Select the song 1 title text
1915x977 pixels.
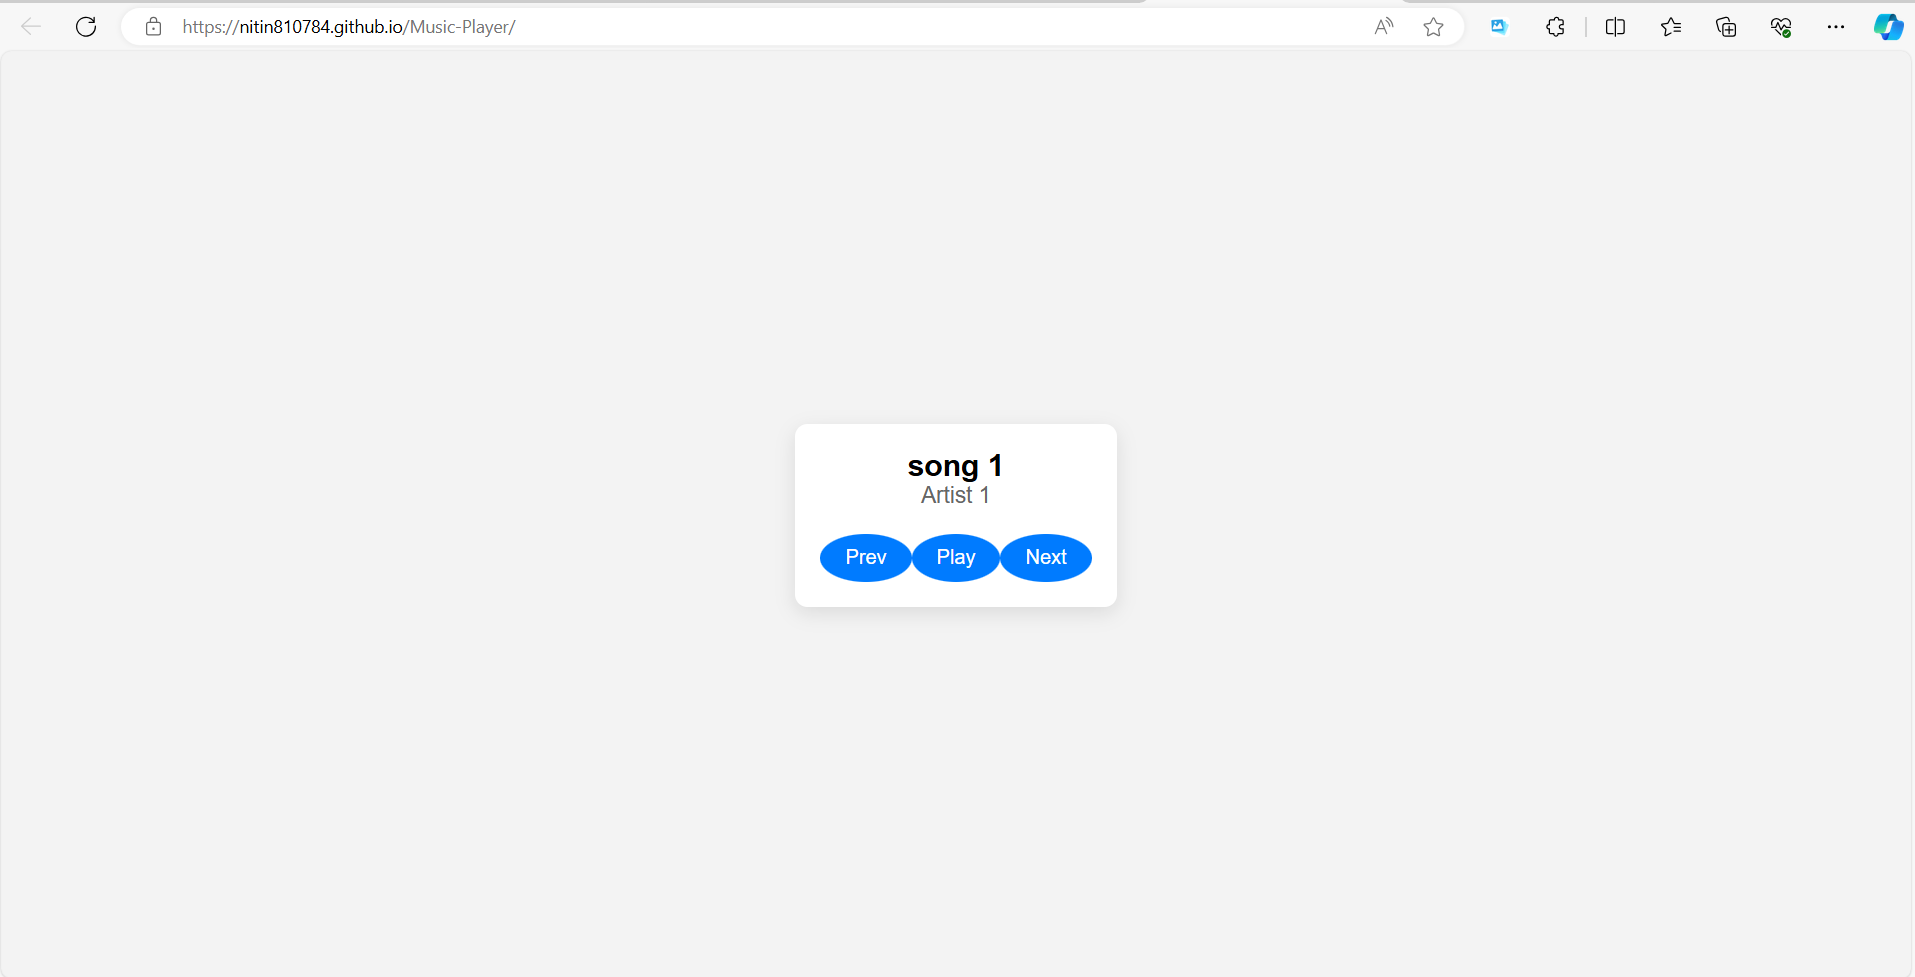pyautogui.click(x=955, y=466)
